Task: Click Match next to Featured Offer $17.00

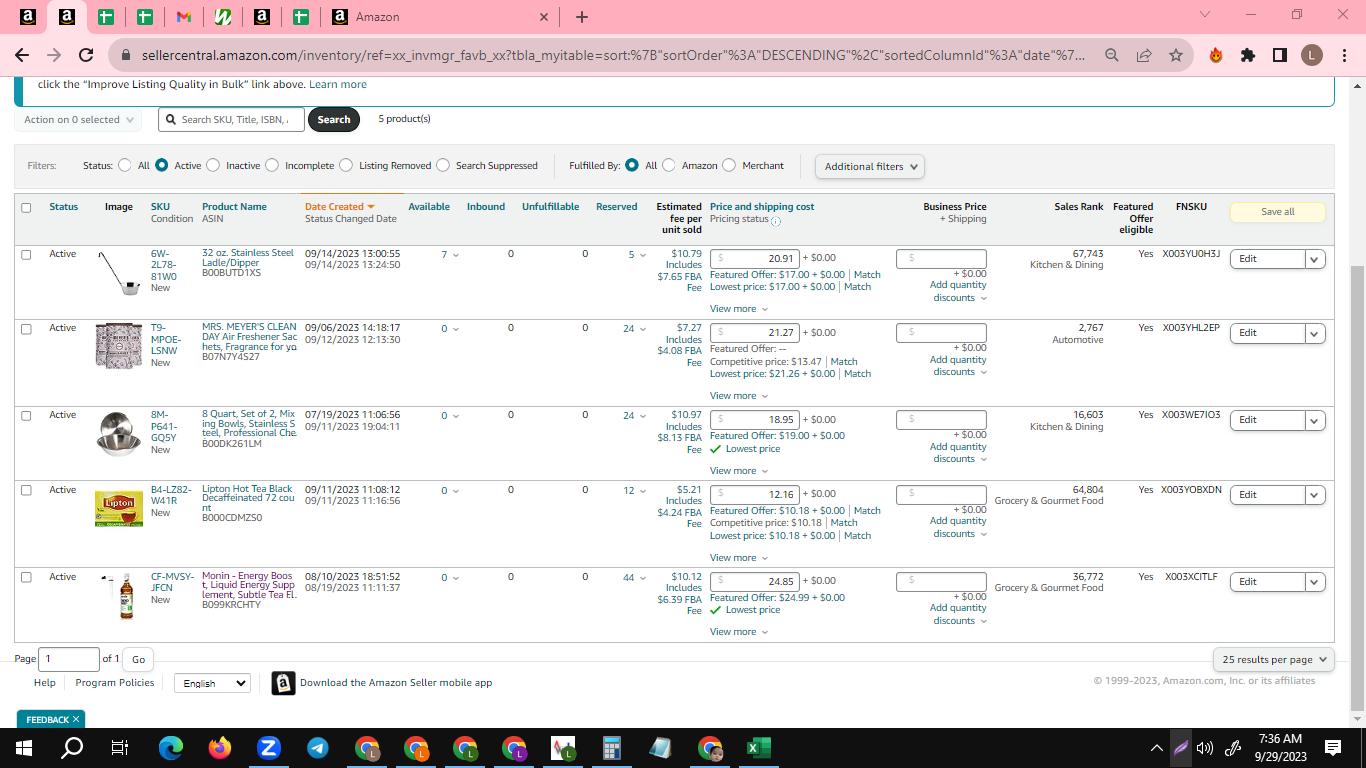Action: tap(867, 275)
